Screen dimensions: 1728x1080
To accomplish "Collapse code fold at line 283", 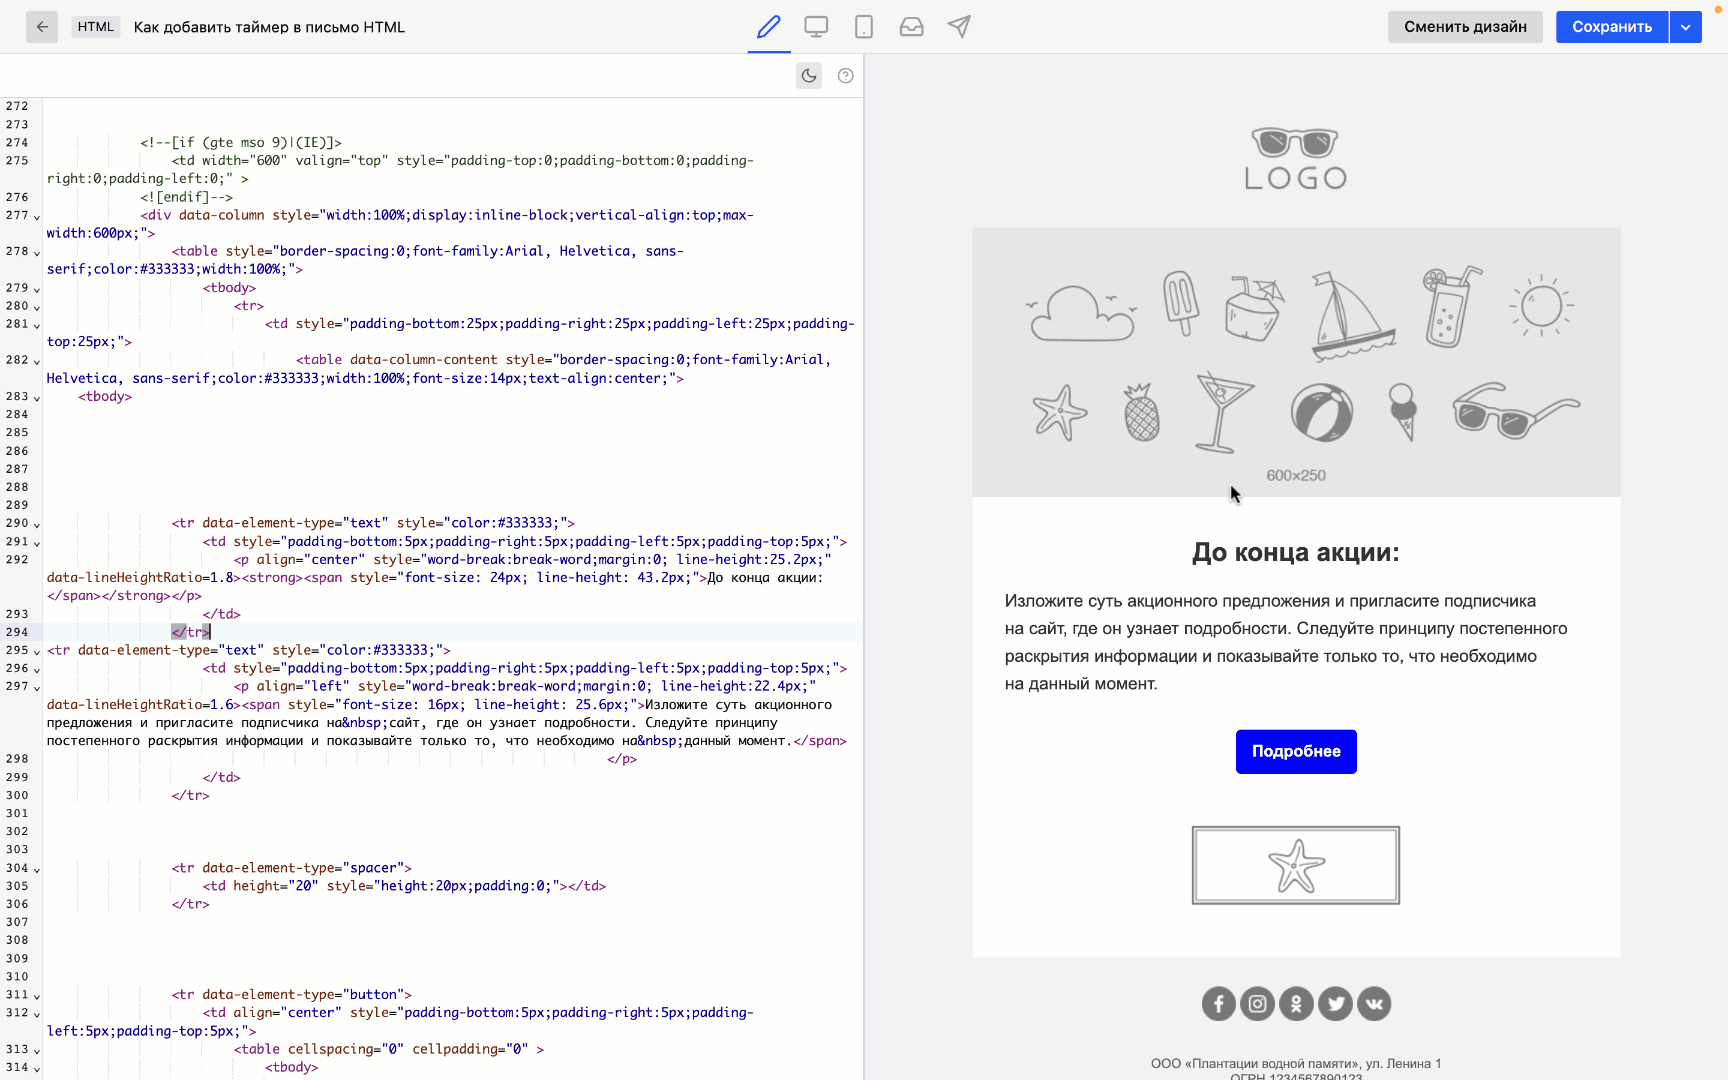I will [x=37, y=398].
